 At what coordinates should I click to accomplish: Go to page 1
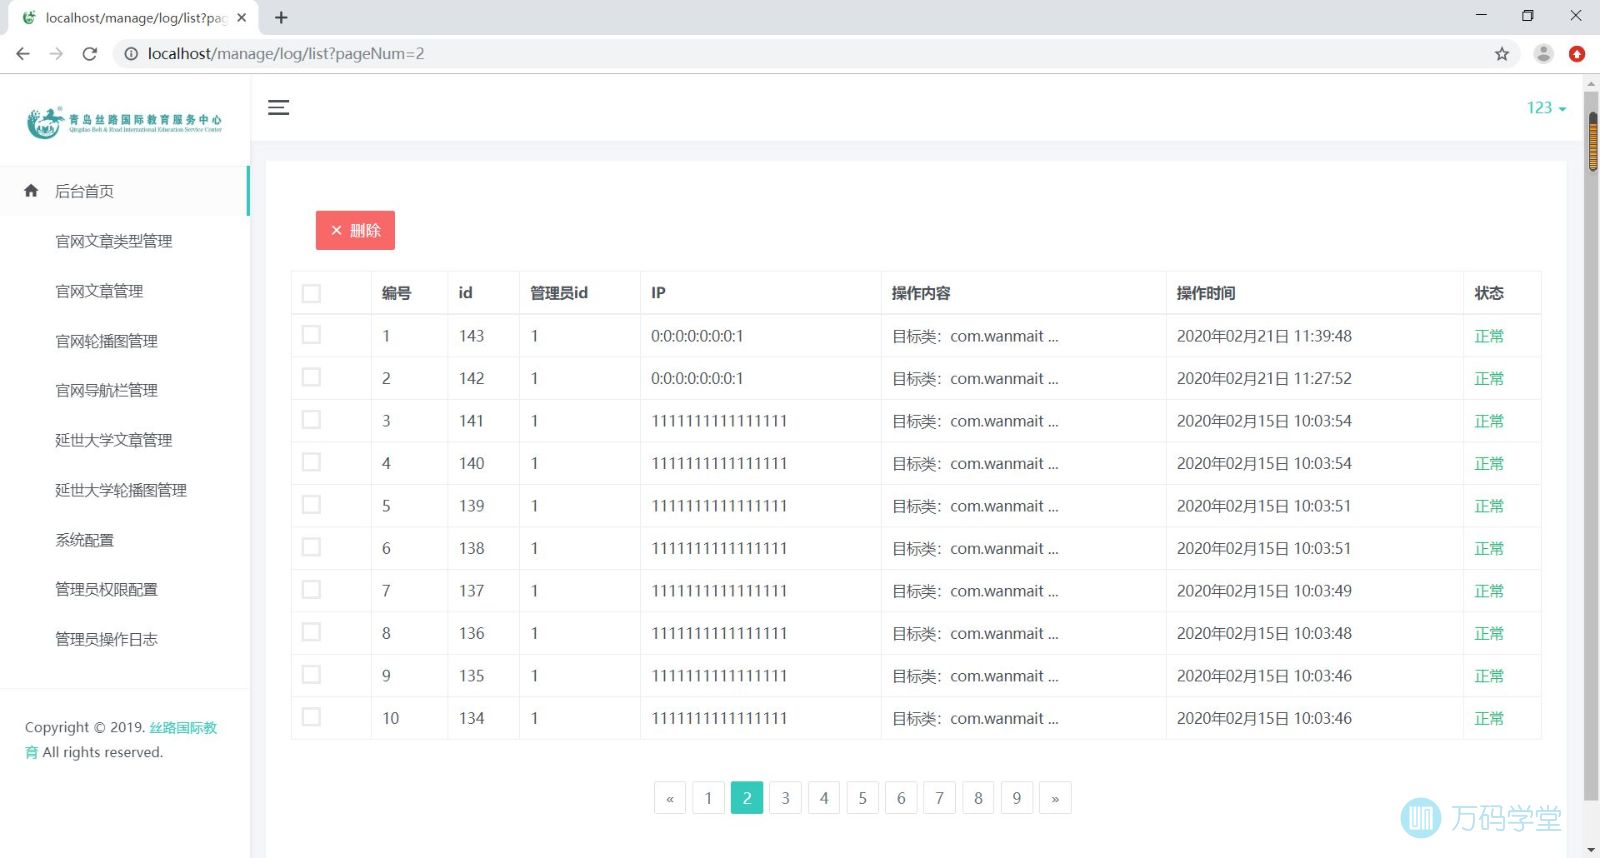click(x=708, y=798)
